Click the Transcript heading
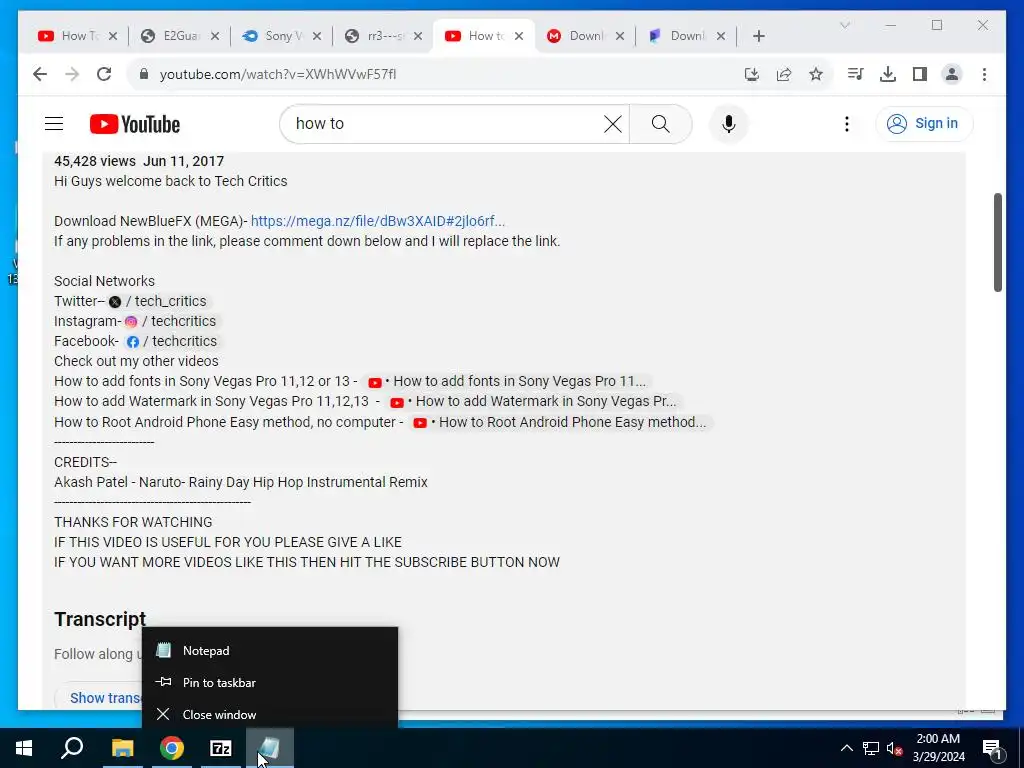This screenshot has width=1024, height=768. (100, 619)
